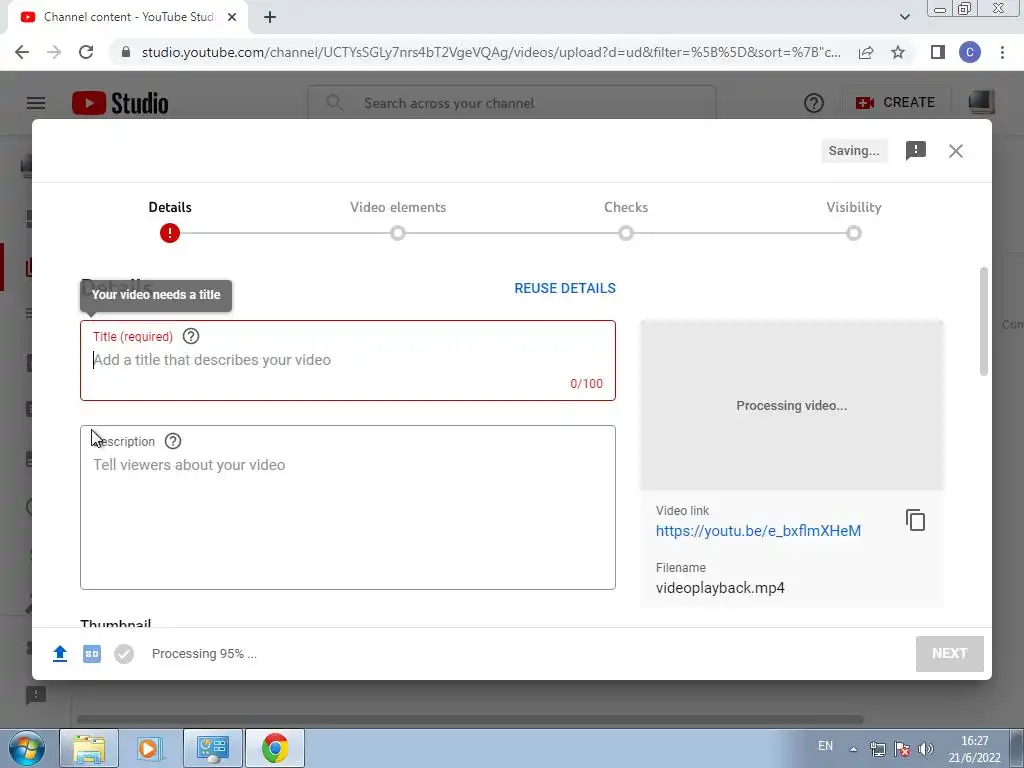Click the network tray icon
Image resolution: width=1024 pixels, height=768 pixels.
click(878, 749)
